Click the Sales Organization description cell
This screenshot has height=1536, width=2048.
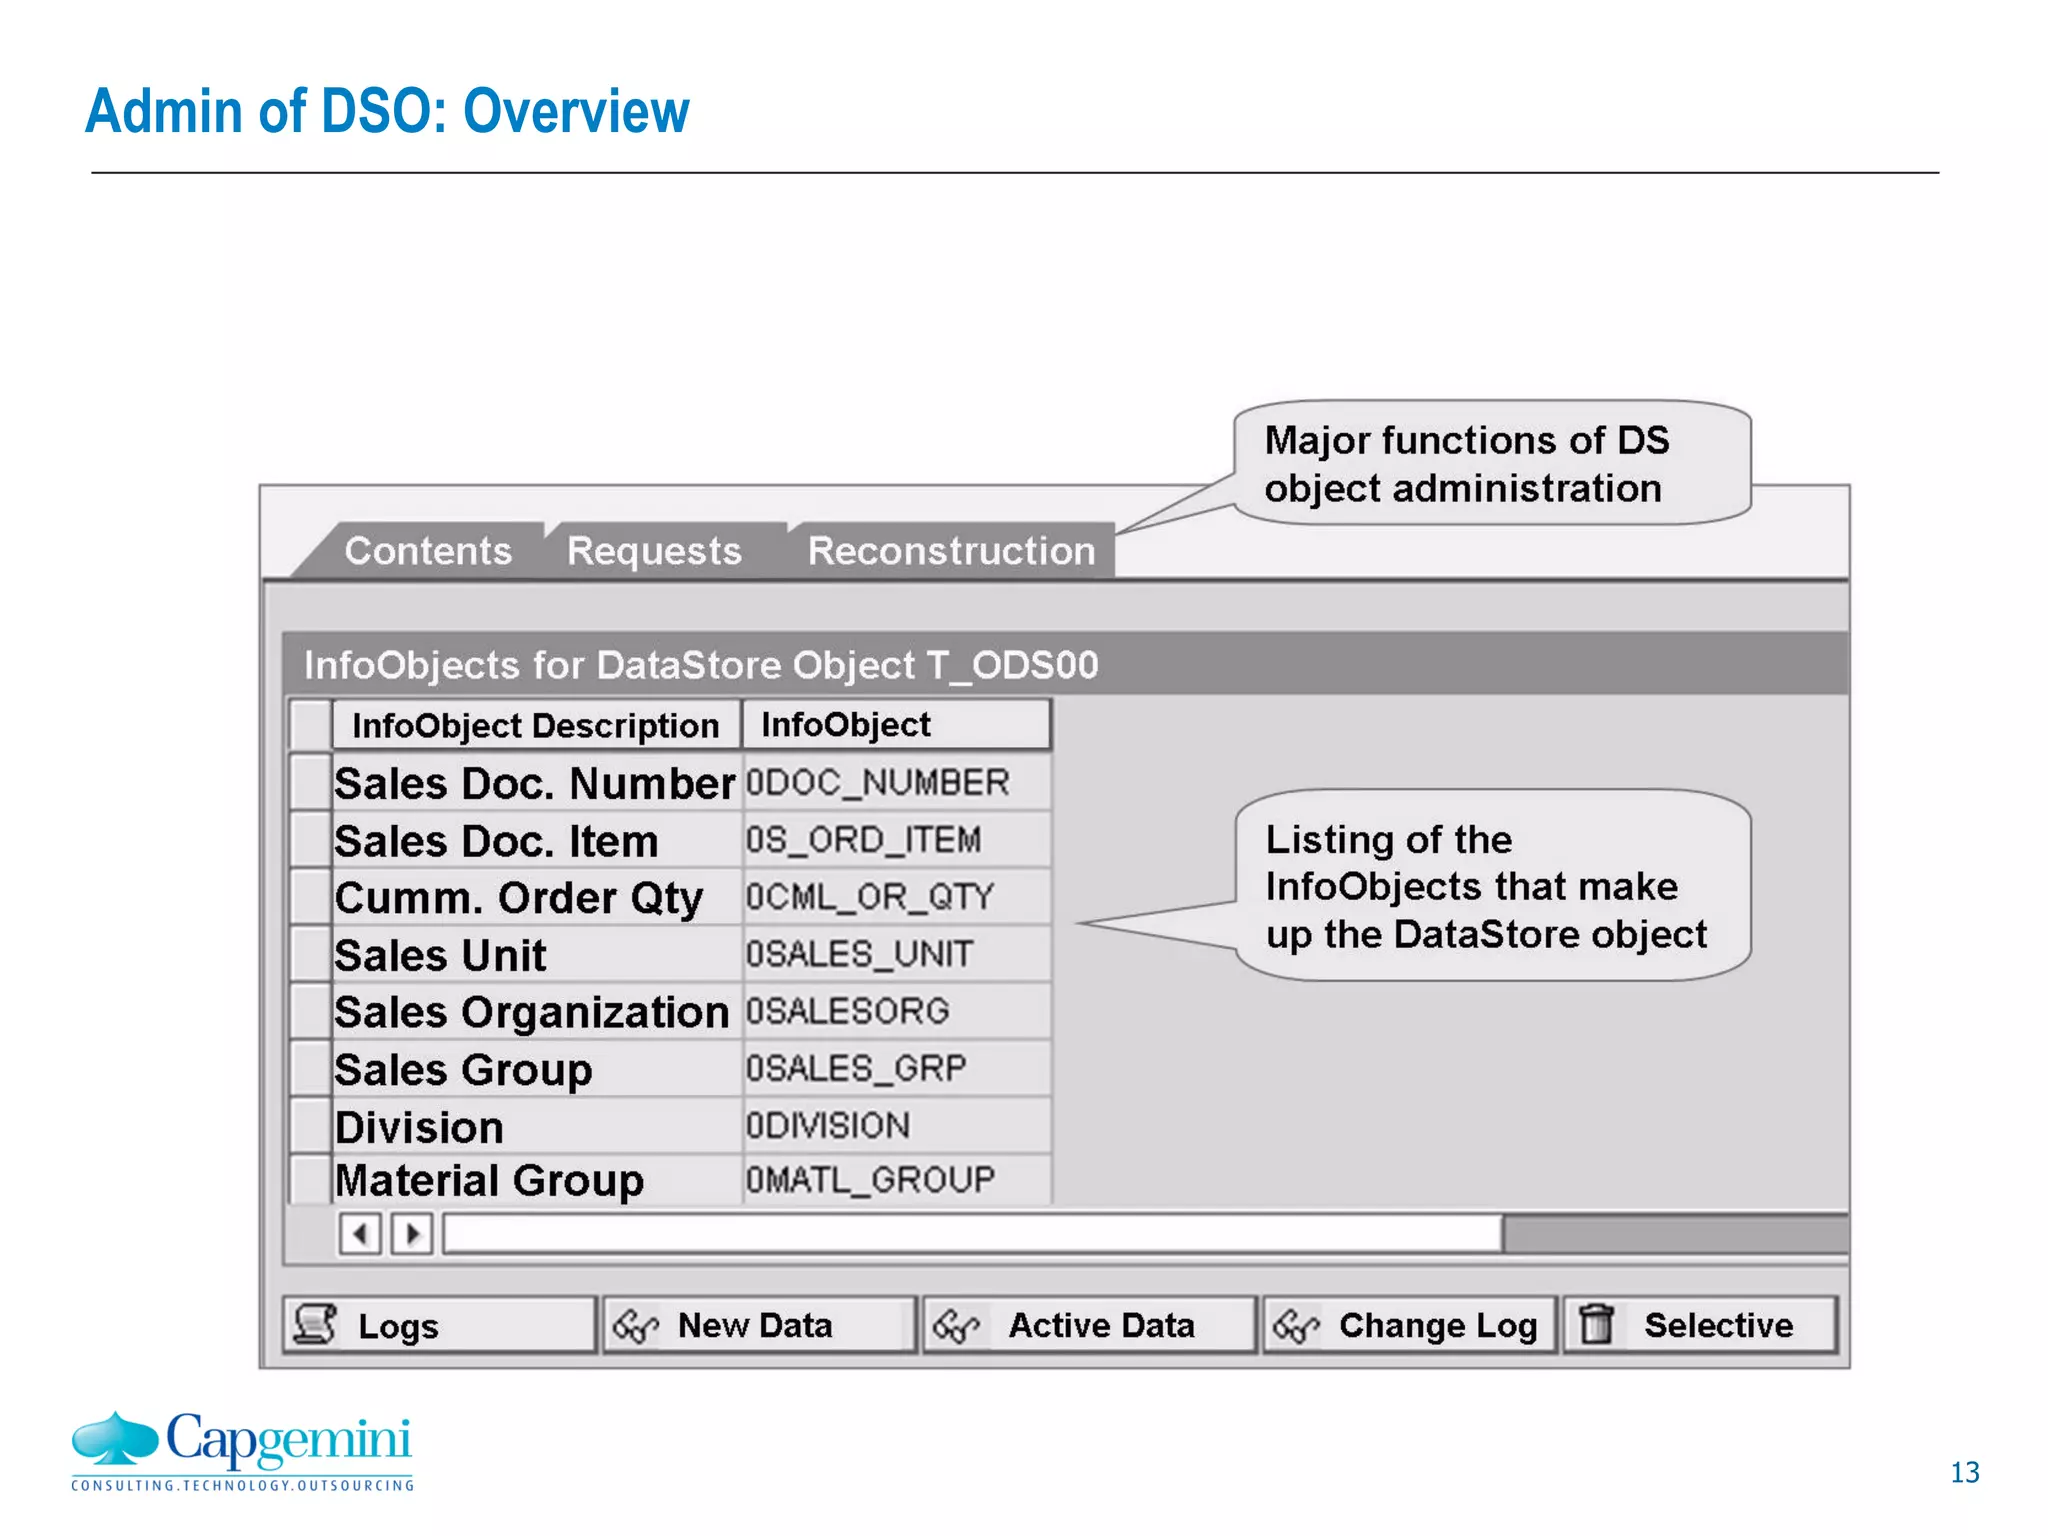point(536,1011)
